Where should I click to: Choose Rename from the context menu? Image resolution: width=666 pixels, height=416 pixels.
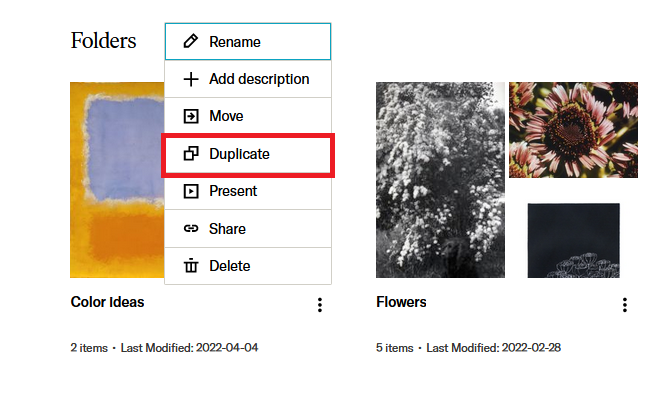(x=248, y=42)
